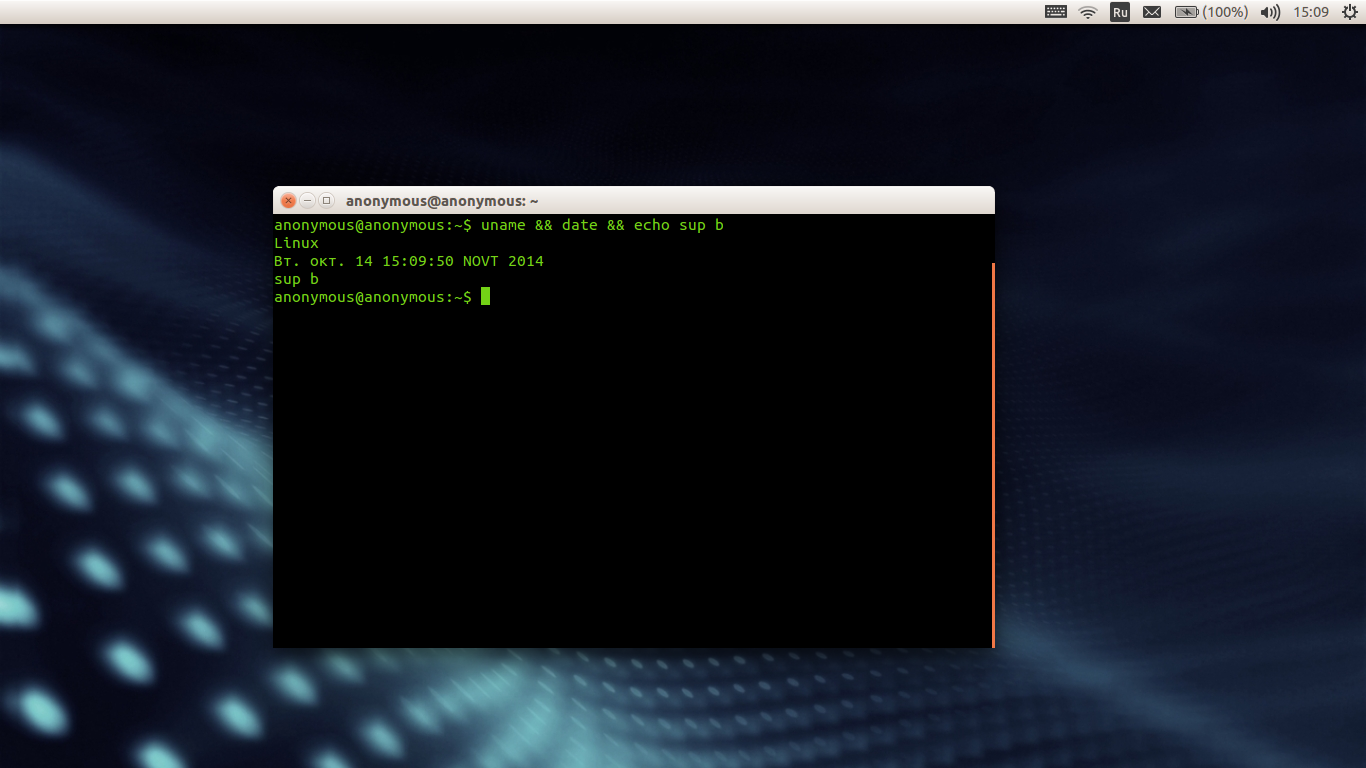Open the system gear session menu

[1349, 12]
